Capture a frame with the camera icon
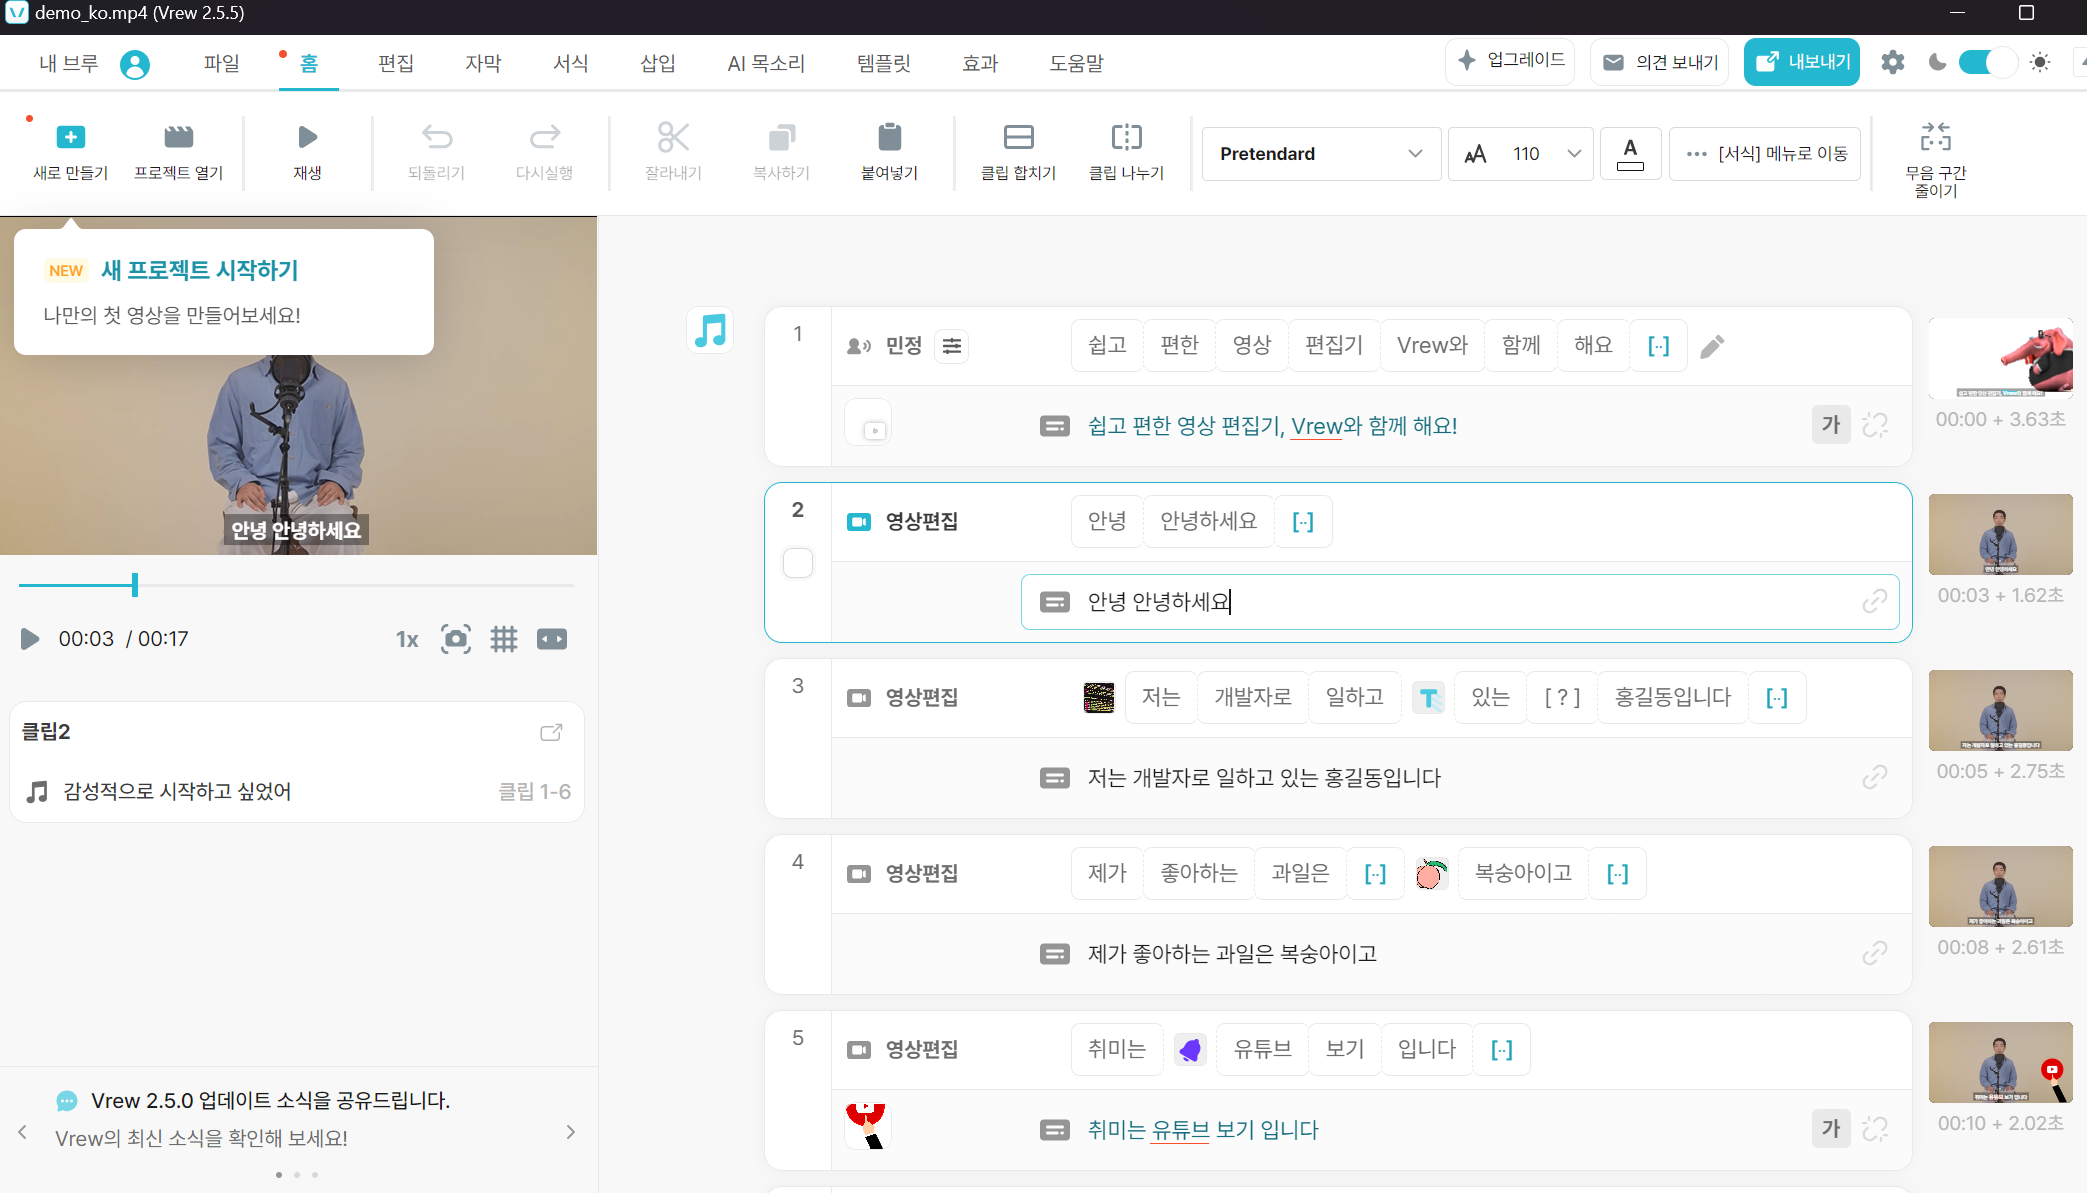2087x1193 pixels. [456, 638]
